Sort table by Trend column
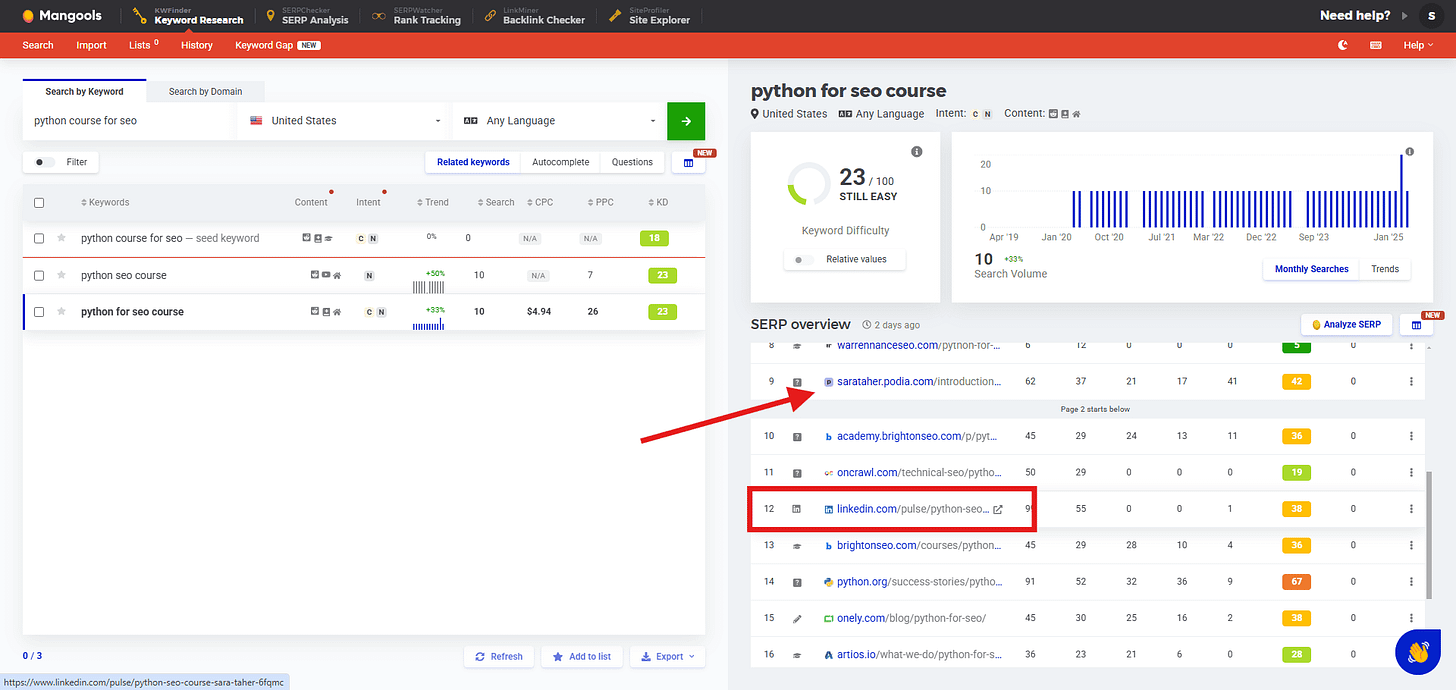 [x=432, y=202]
